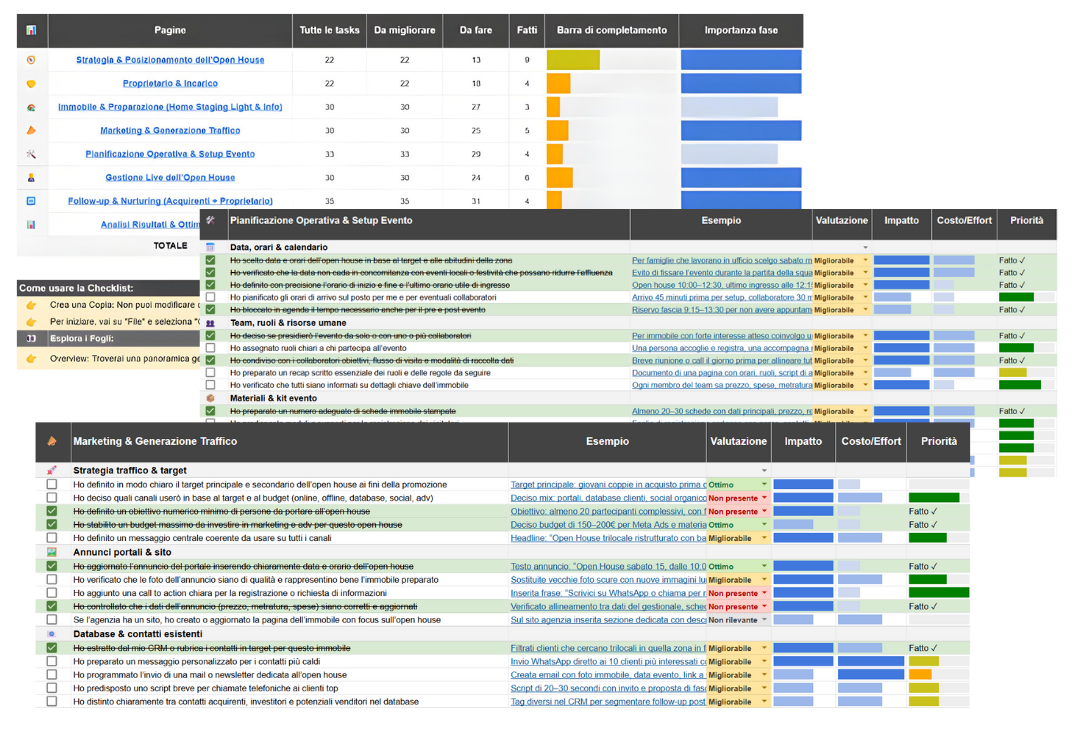Image resolution: width=1080 pixels, height=740 pixels.
Task: Tick 'Ho assegnato ruoli chiari' checkbox
Action: pos(210,348)
